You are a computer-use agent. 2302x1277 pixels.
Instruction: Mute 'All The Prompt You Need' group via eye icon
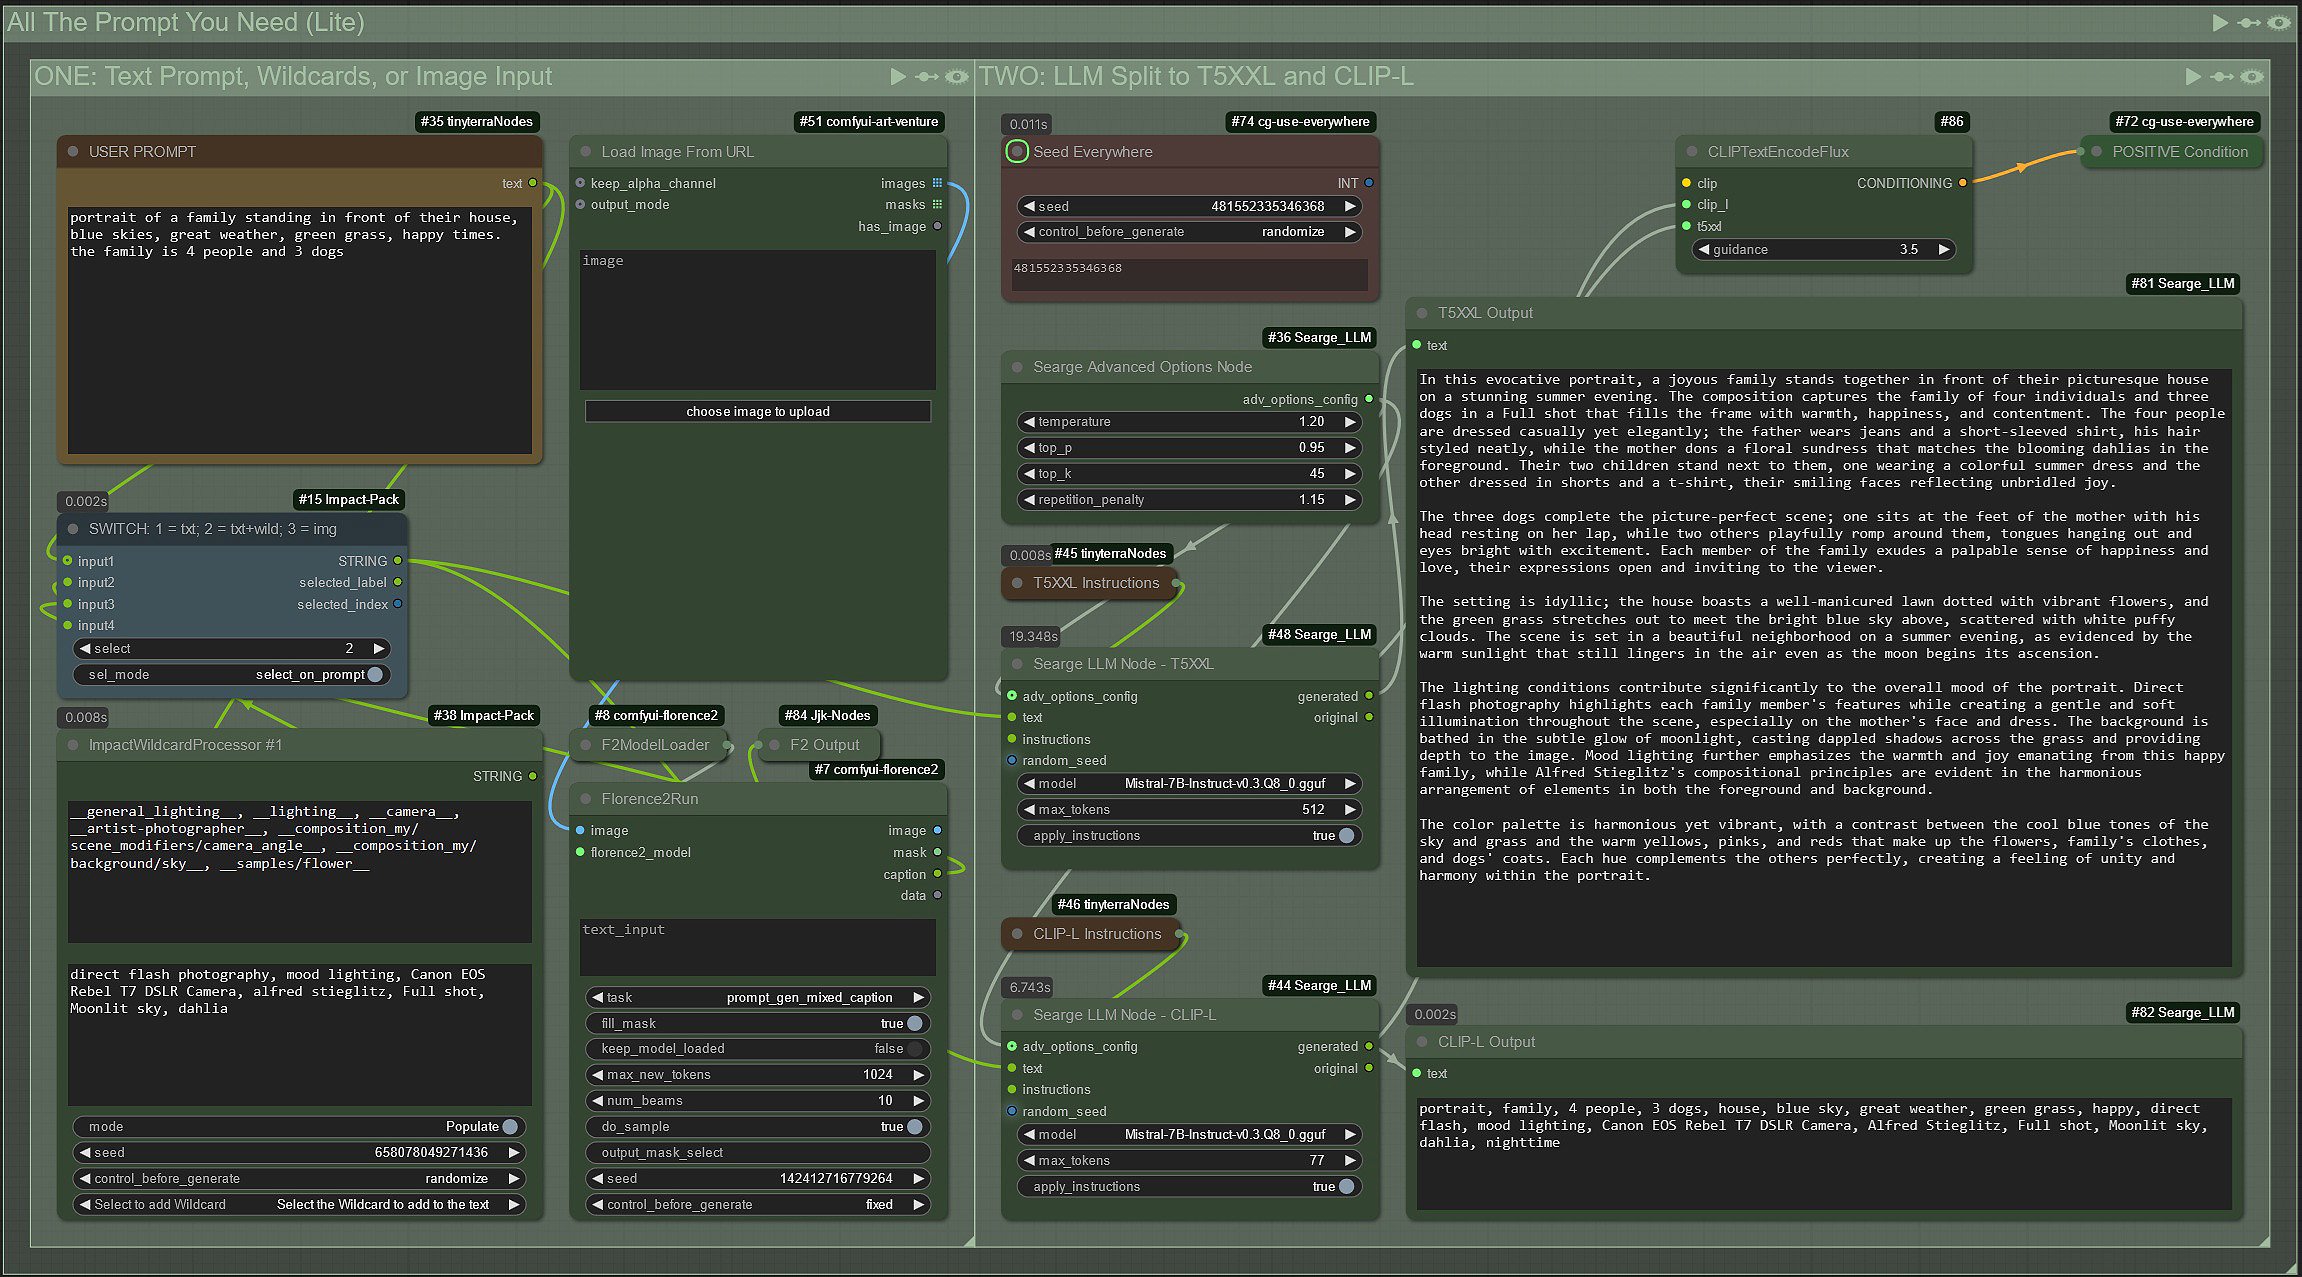2278,23
